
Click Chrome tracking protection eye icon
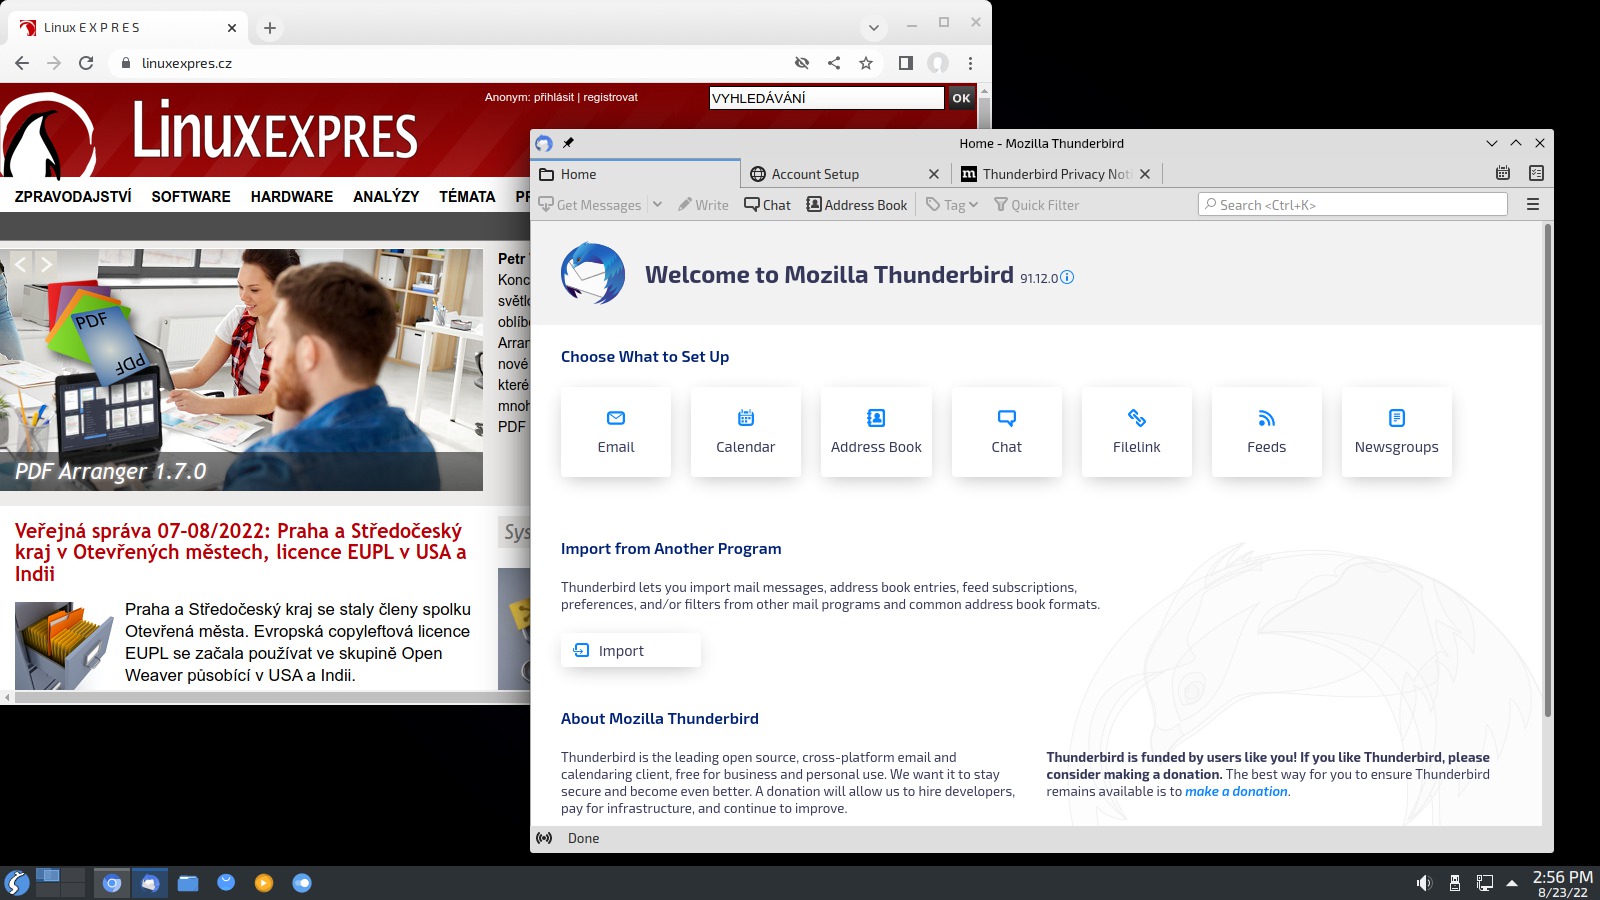pyautogui.click(x=802, y=63)
